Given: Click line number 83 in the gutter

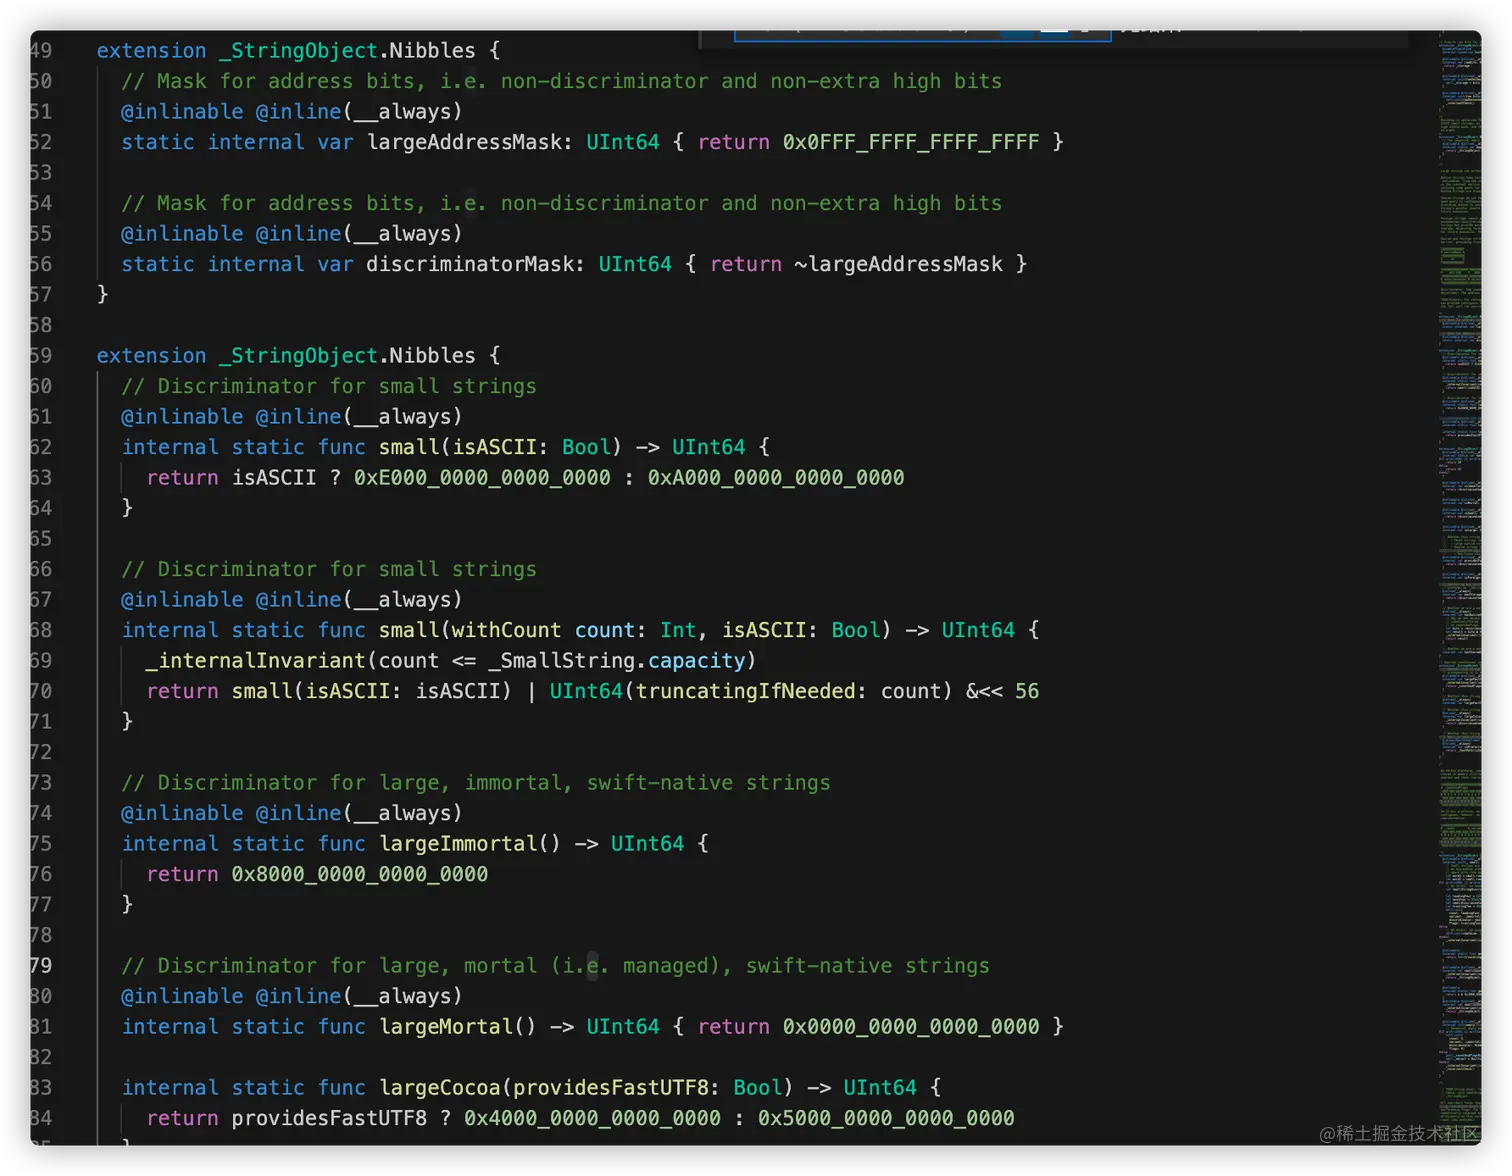Looking at the screenshot, I should (x=41, y=1087).
